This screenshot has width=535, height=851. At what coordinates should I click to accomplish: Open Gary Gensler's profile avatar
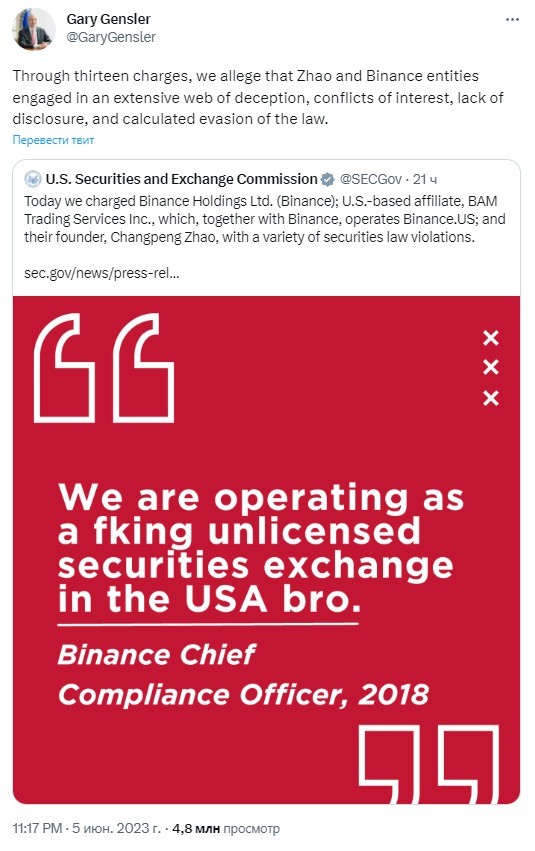[x=33, y=29]
